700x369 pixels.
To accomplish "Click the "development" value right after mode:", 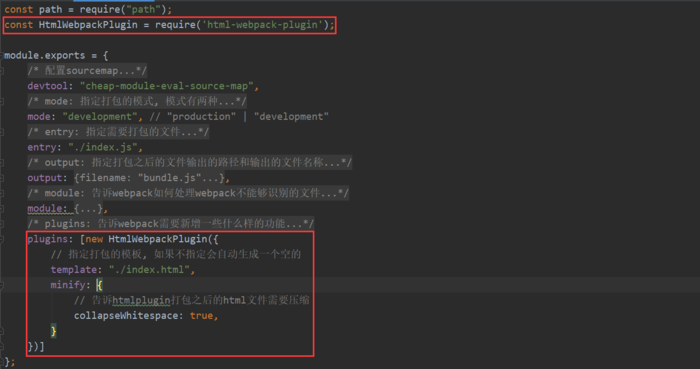I will [100, 117].
